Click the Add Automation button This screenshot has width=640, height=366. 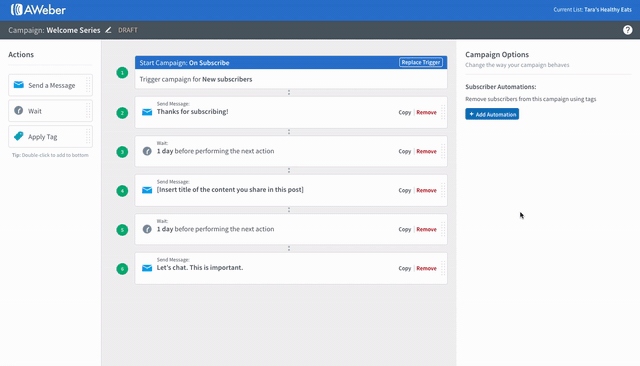click(x=492, y=114)
